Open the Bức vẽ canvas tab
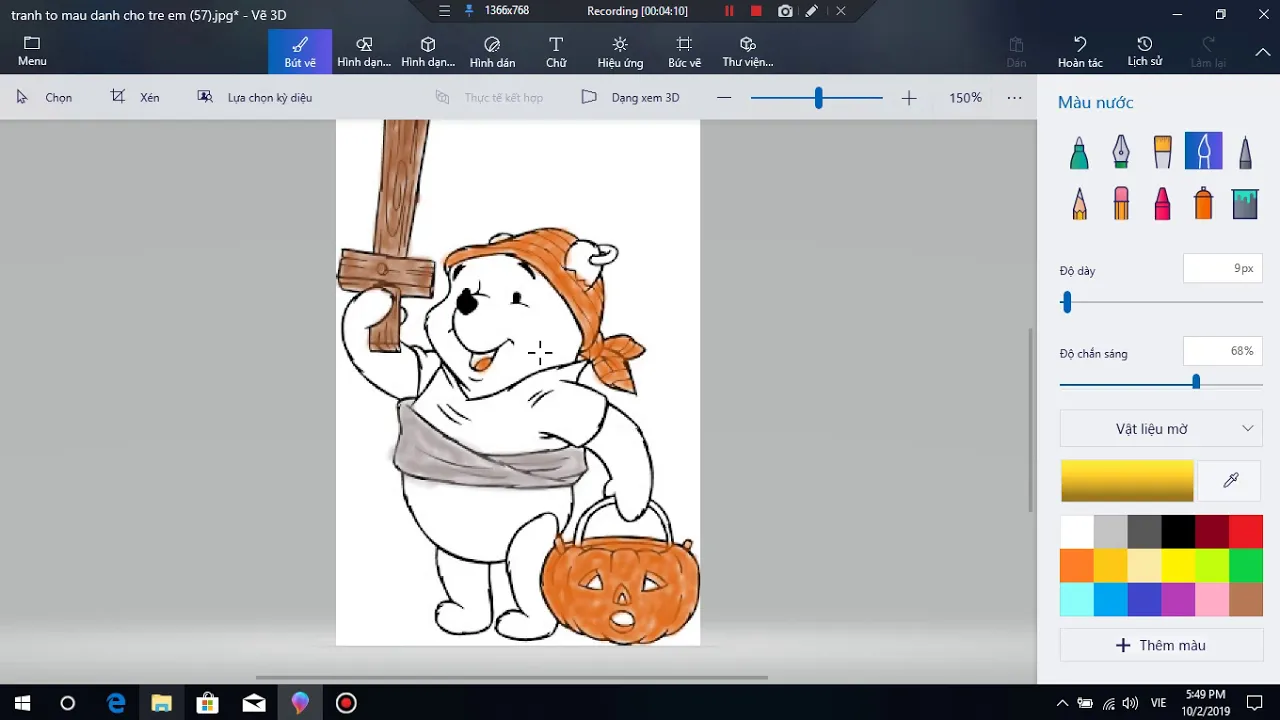 tap(684, 52)
